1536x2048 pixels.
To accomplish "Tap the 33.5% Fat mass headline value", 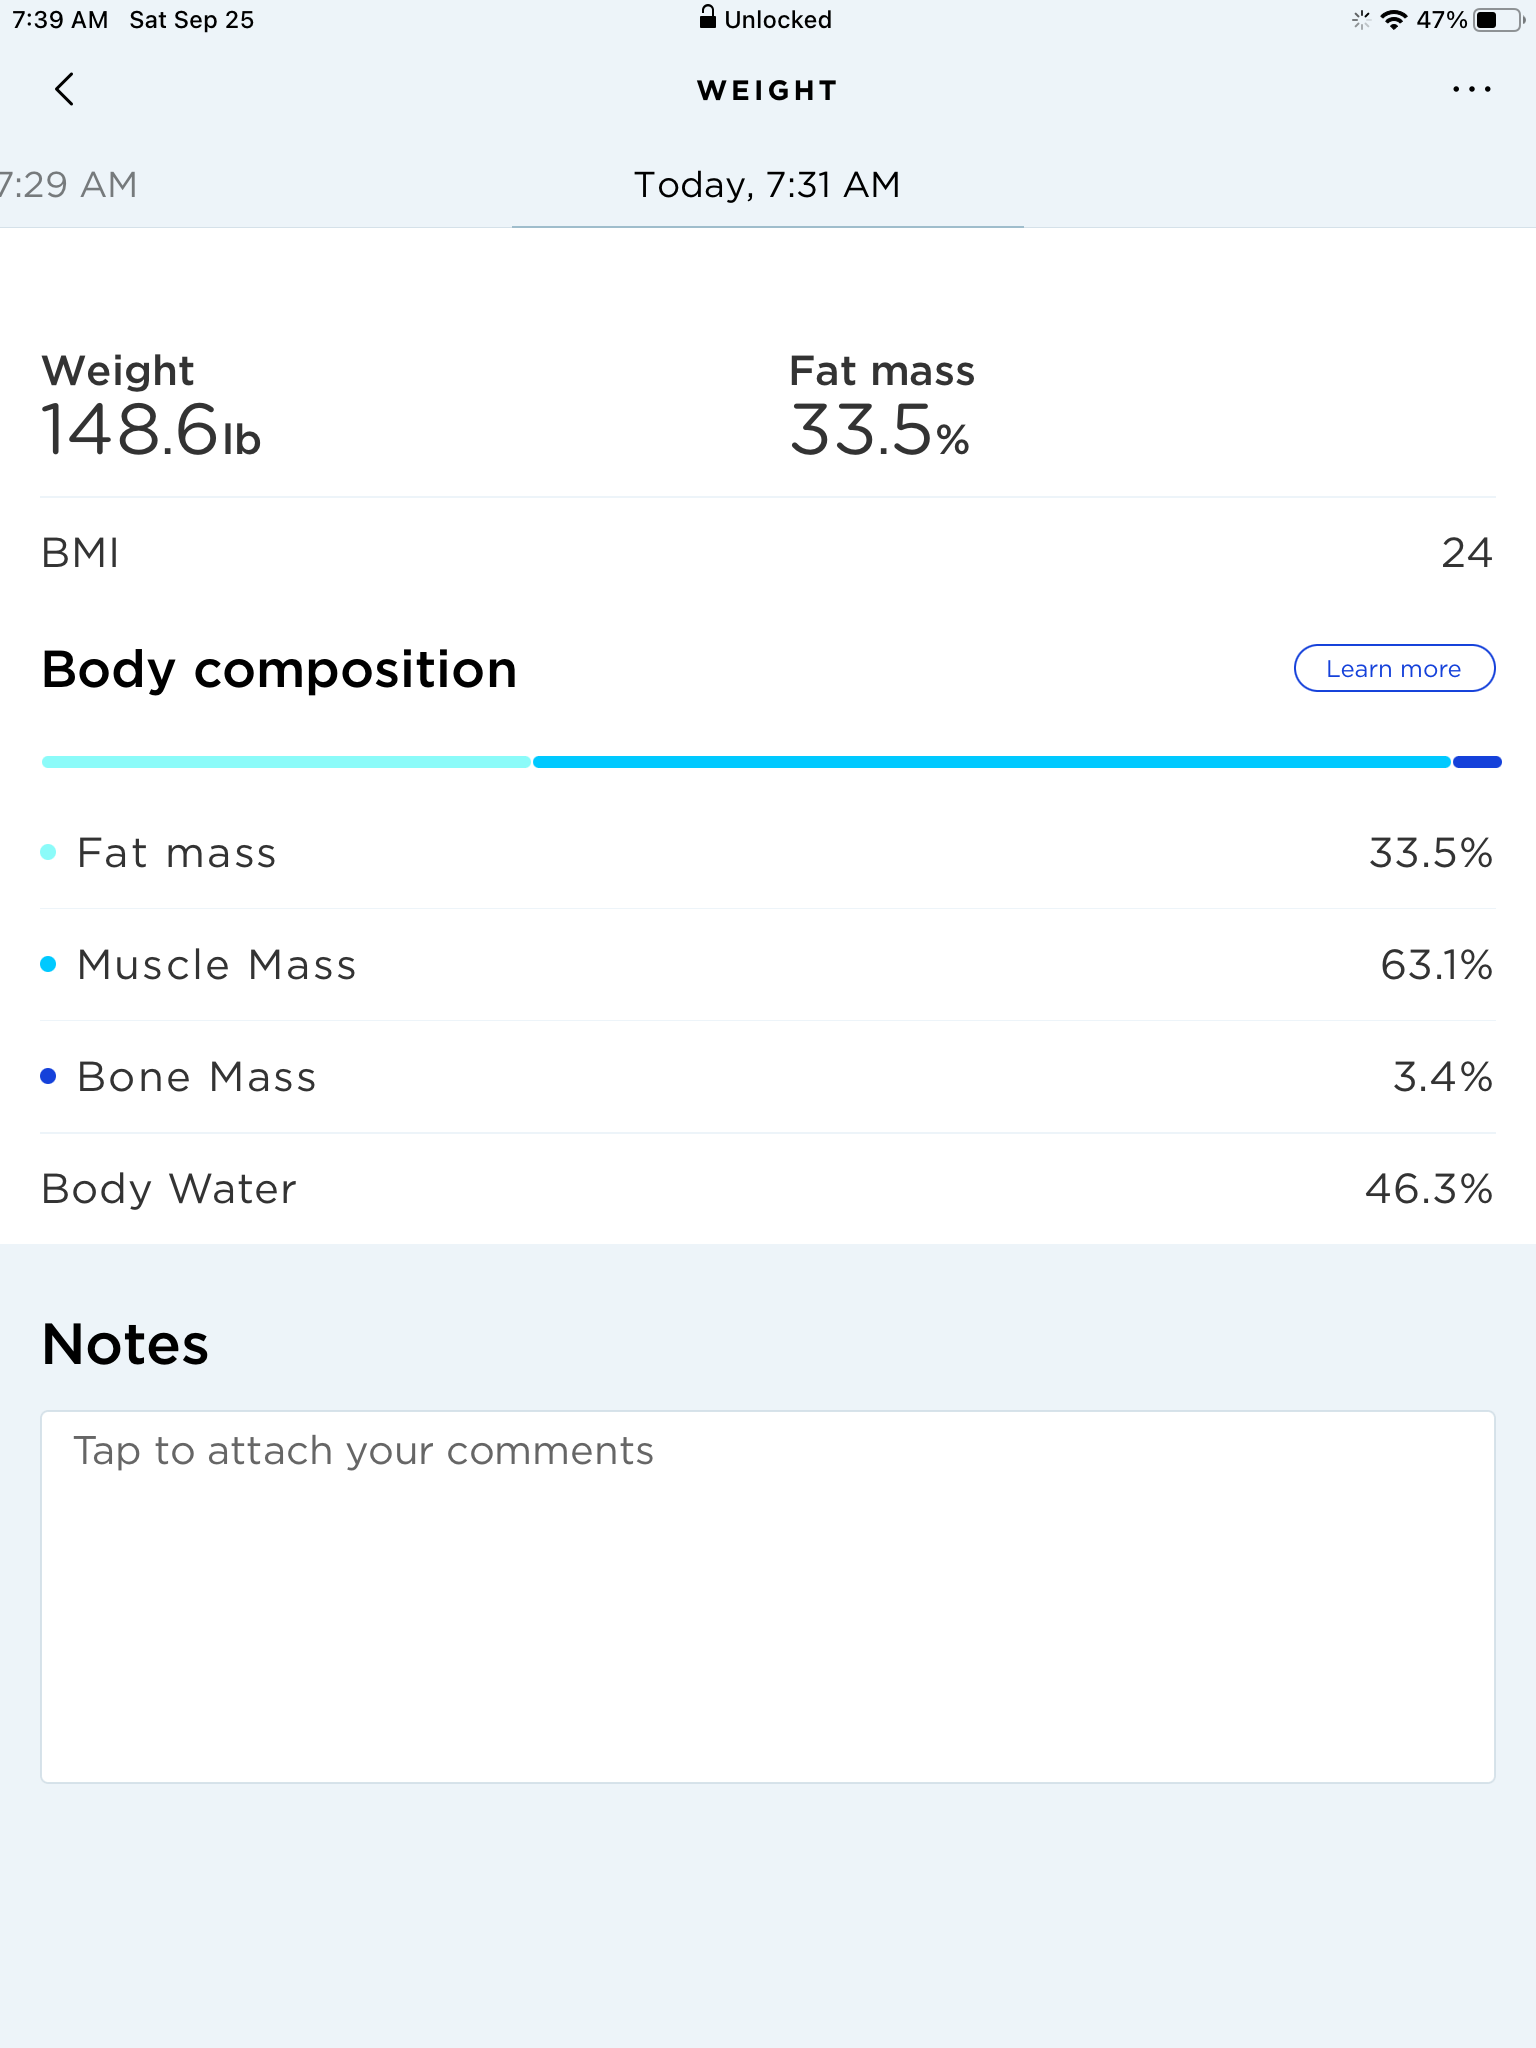I will (x=880, y=430).
